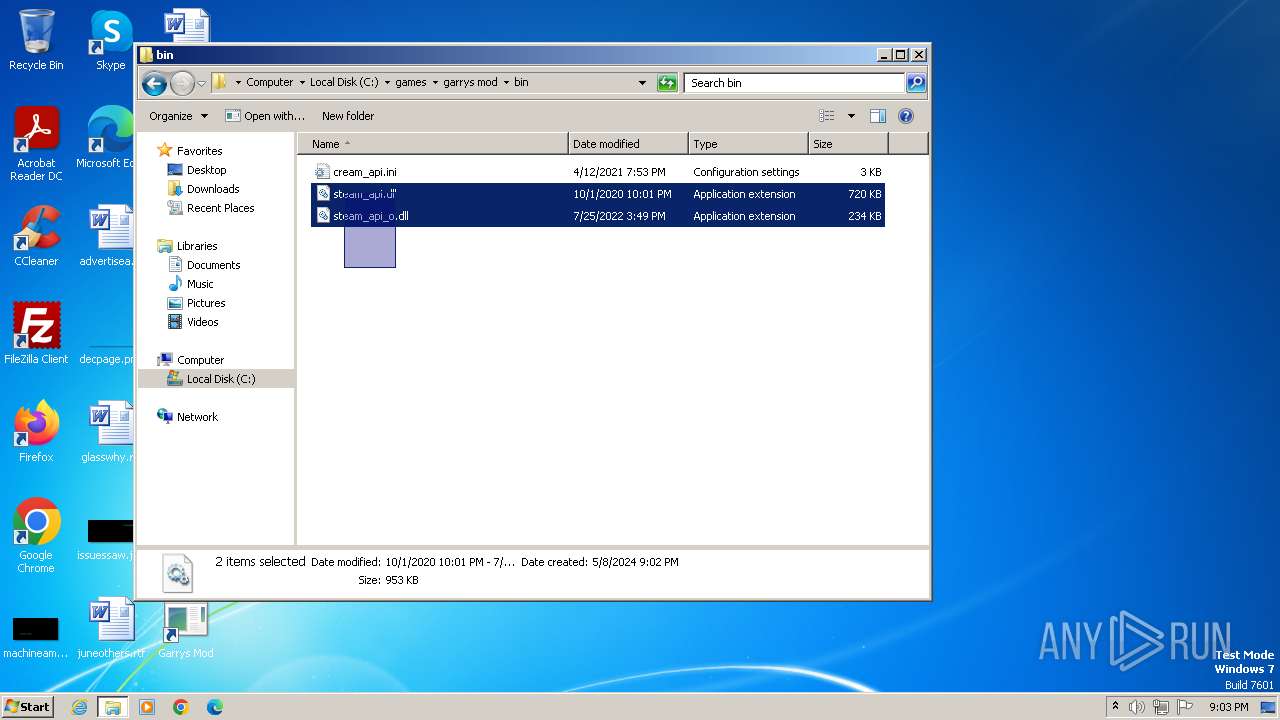Open Recent Places in Favorites

coord(220,208)
